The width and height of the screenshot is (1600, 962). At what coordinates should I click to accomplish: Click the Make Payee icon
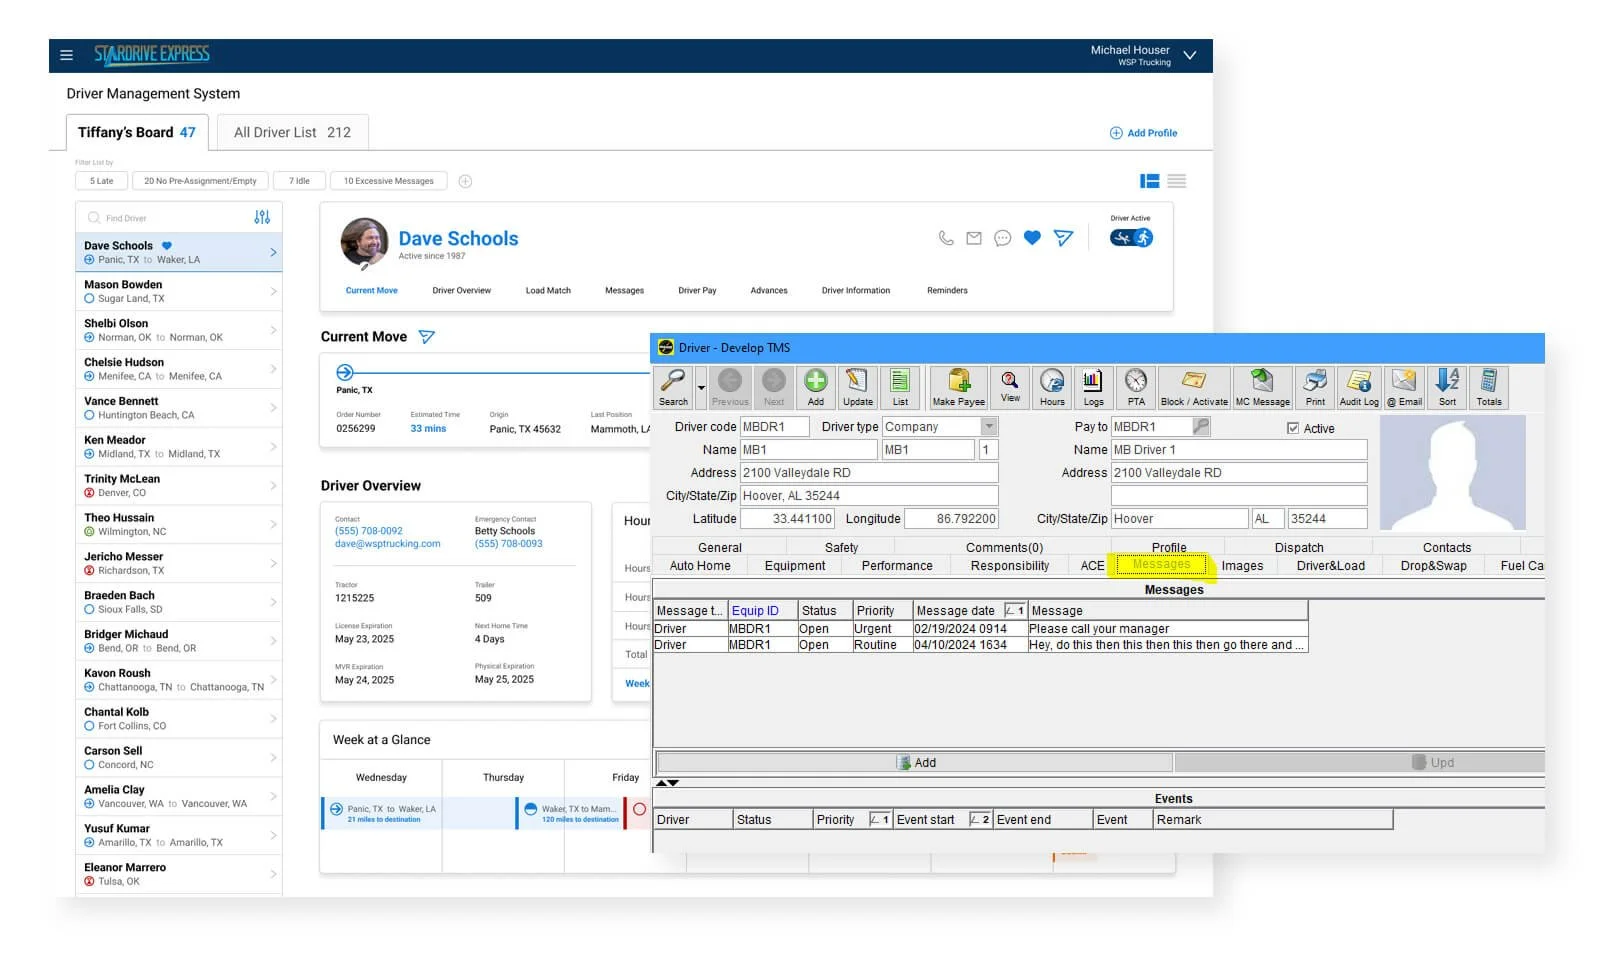click(x=958, y=387)
